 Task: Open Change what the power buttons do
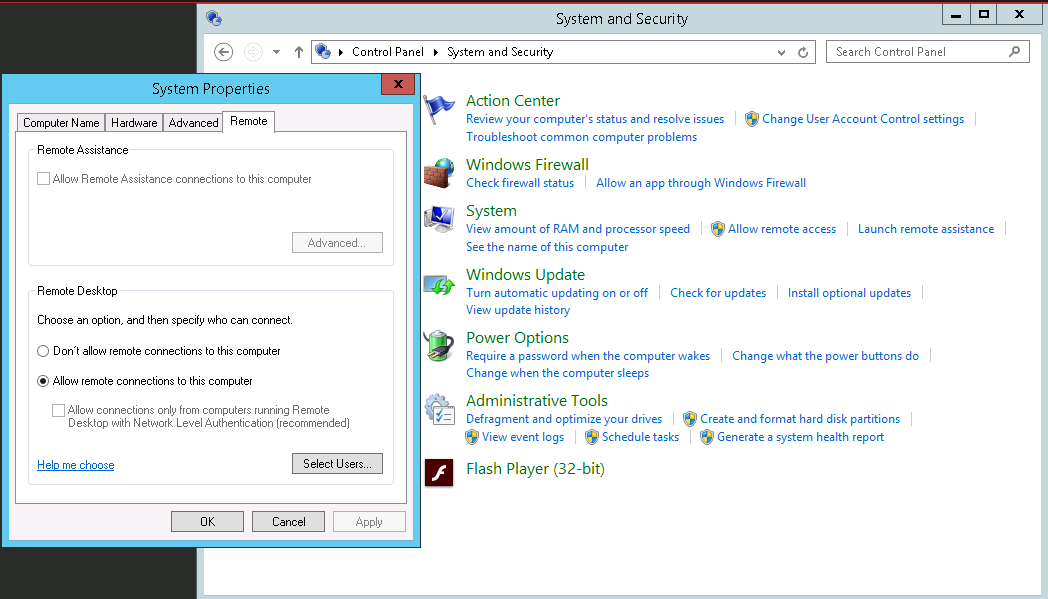click(x=825, y=356)
